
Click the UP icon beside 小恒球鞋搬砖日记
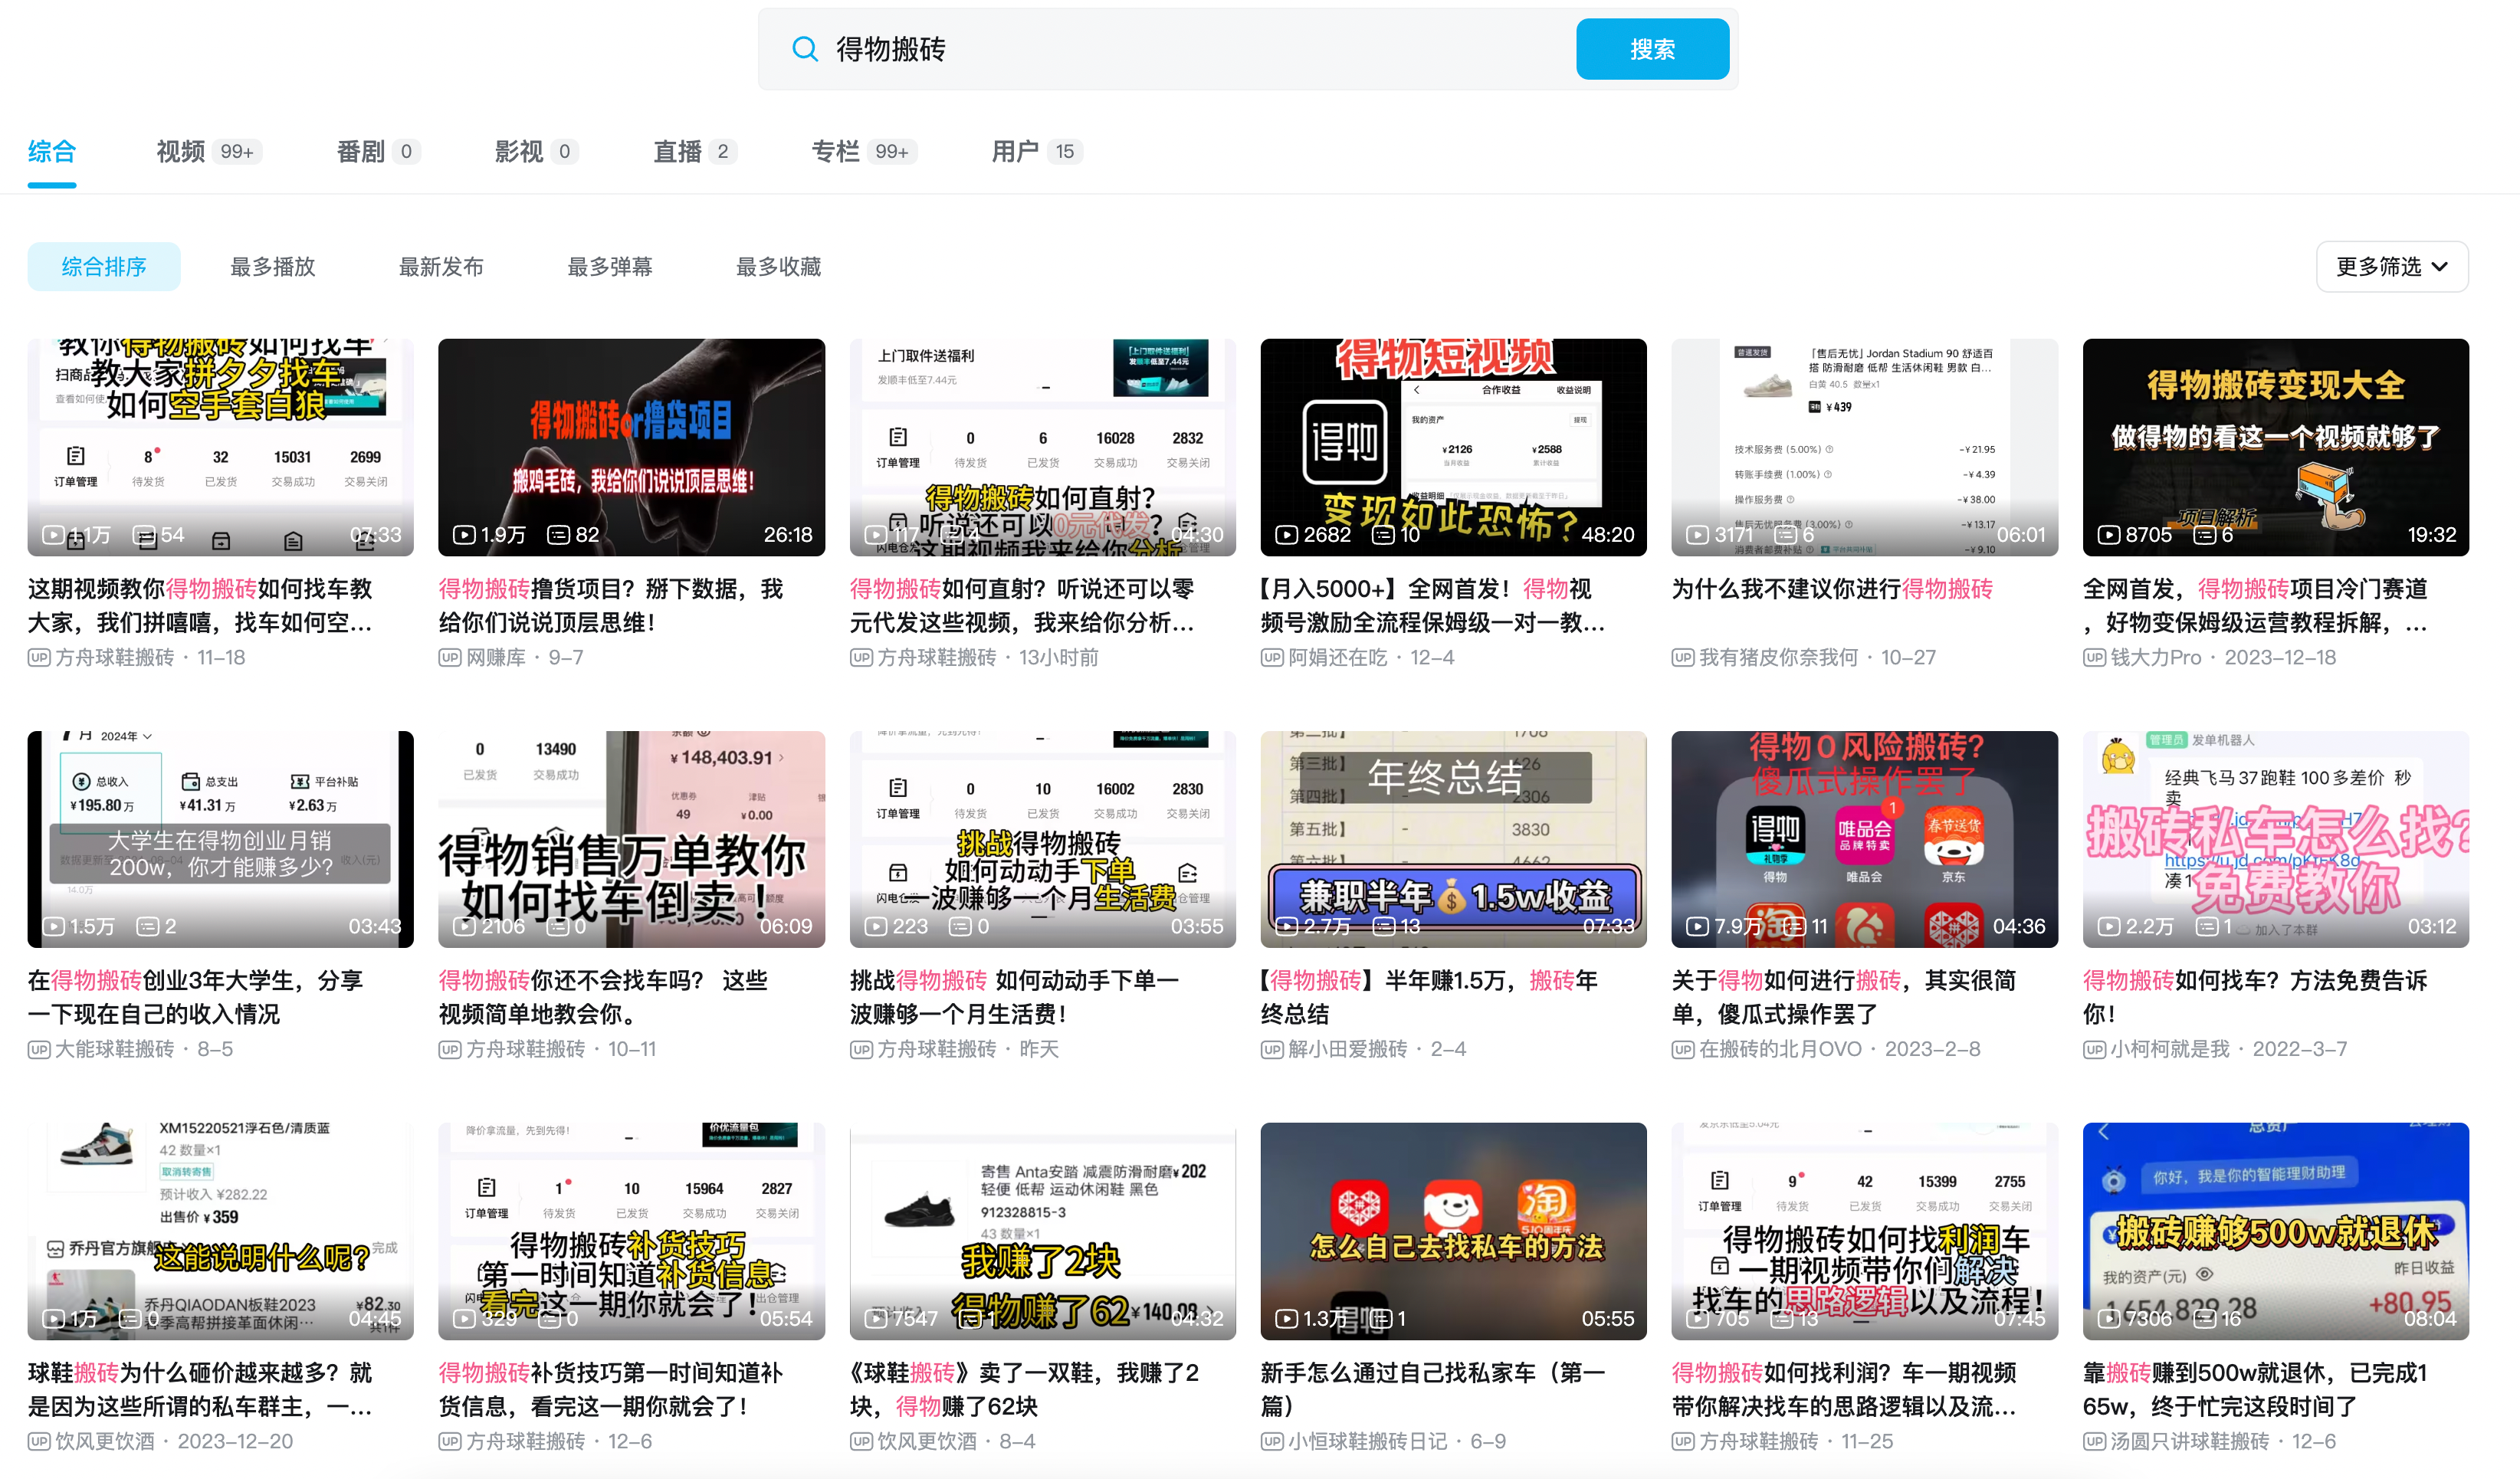(x=1272, y=1441)
